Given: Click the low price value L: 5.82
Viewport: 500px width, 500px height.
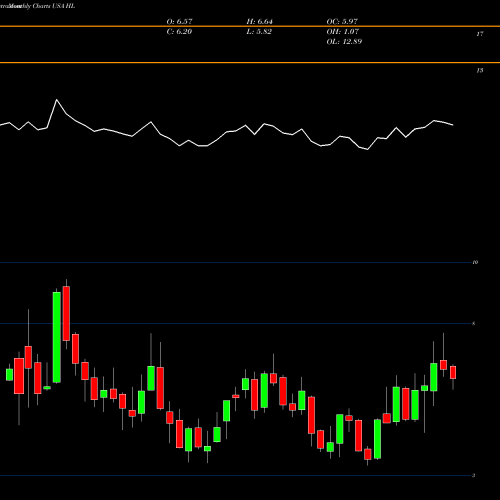Looking at the screenshot, I should pos(259,32).
